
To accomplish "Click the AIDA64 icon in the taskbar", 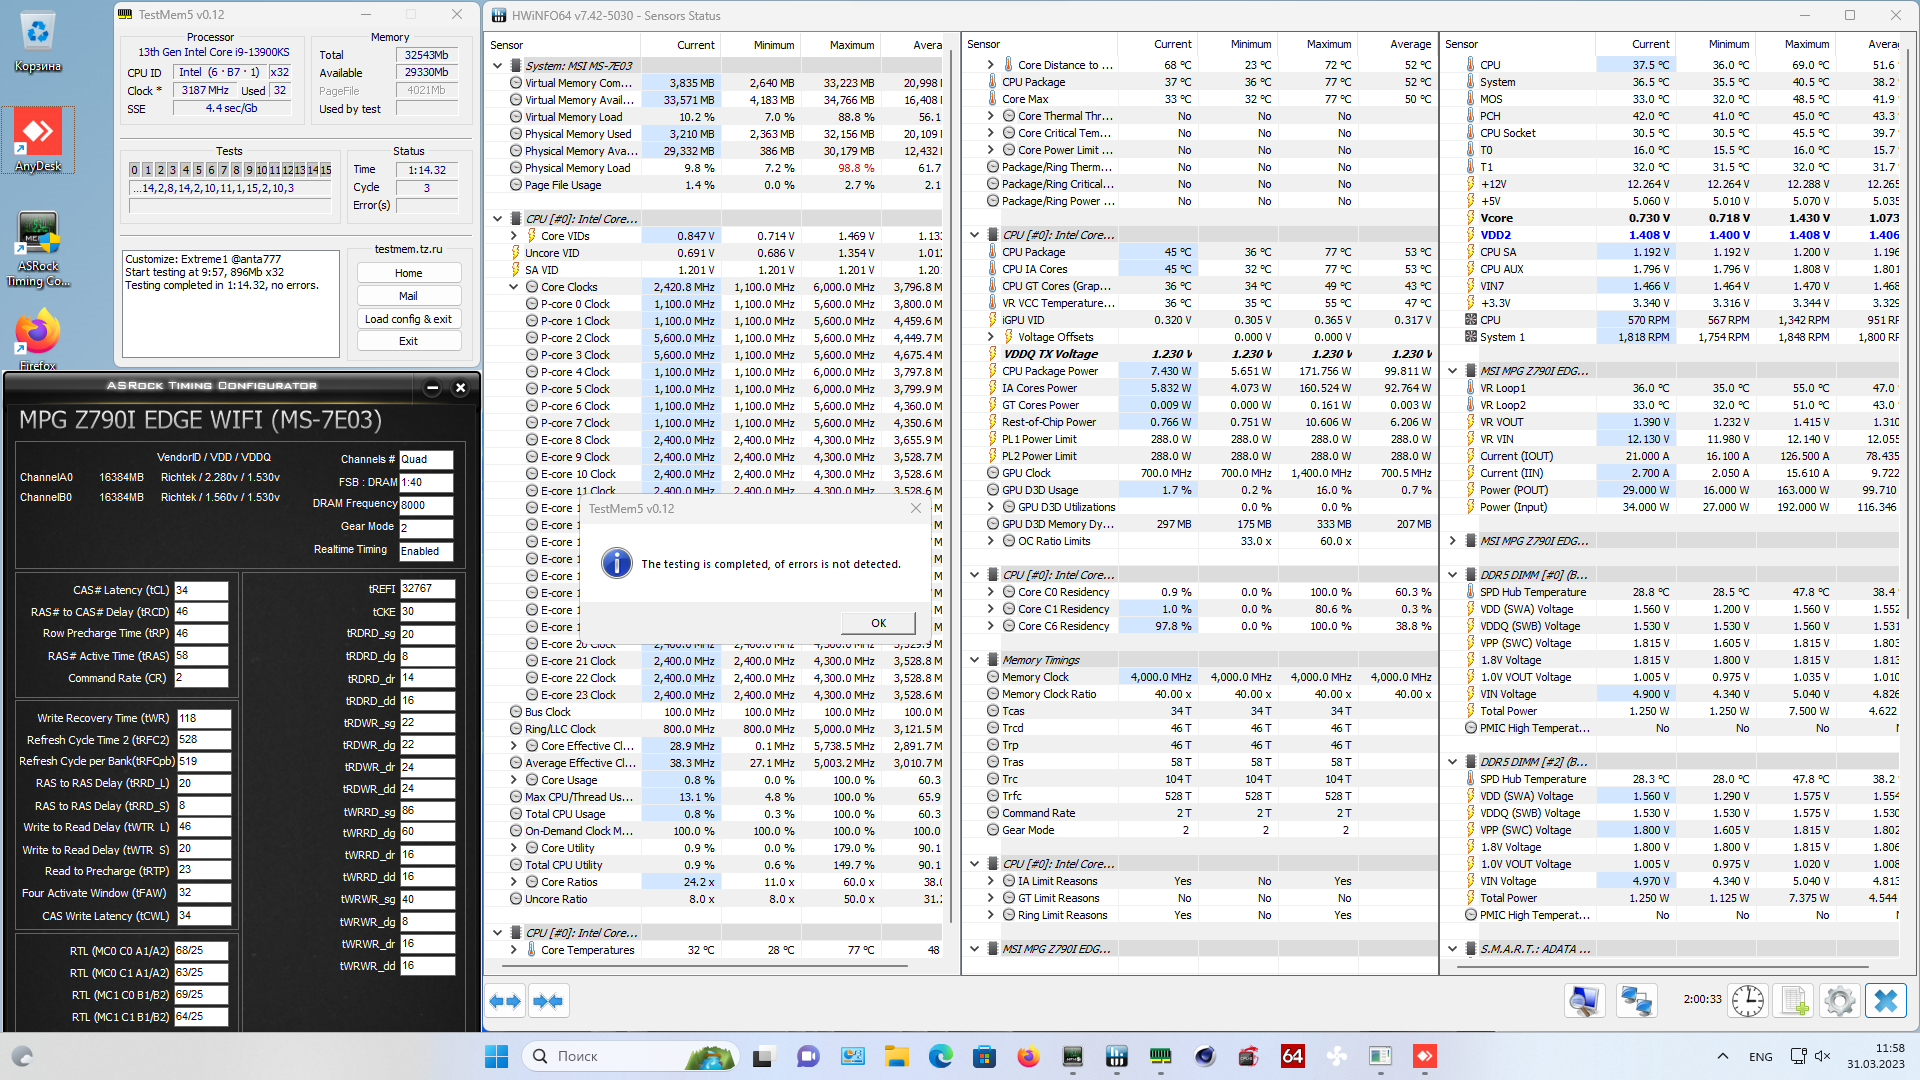I will 1292,1056.
